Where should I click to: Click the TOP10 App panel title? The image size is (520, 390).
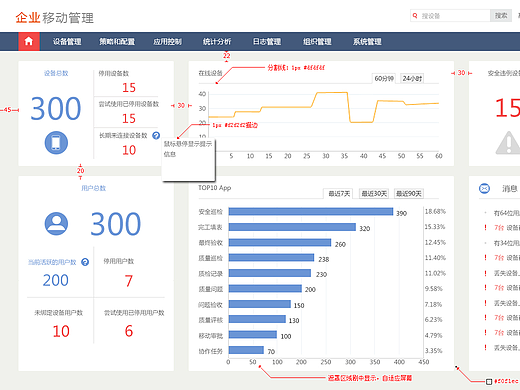(215, 188)
